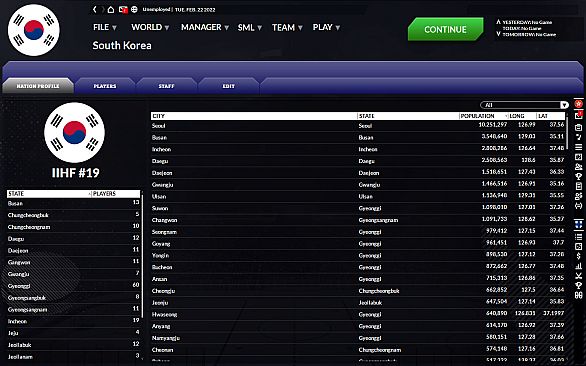Open the two-person roster icon in sidebar
This screenshot has width=586, height=366.
[x=579, y=166]
